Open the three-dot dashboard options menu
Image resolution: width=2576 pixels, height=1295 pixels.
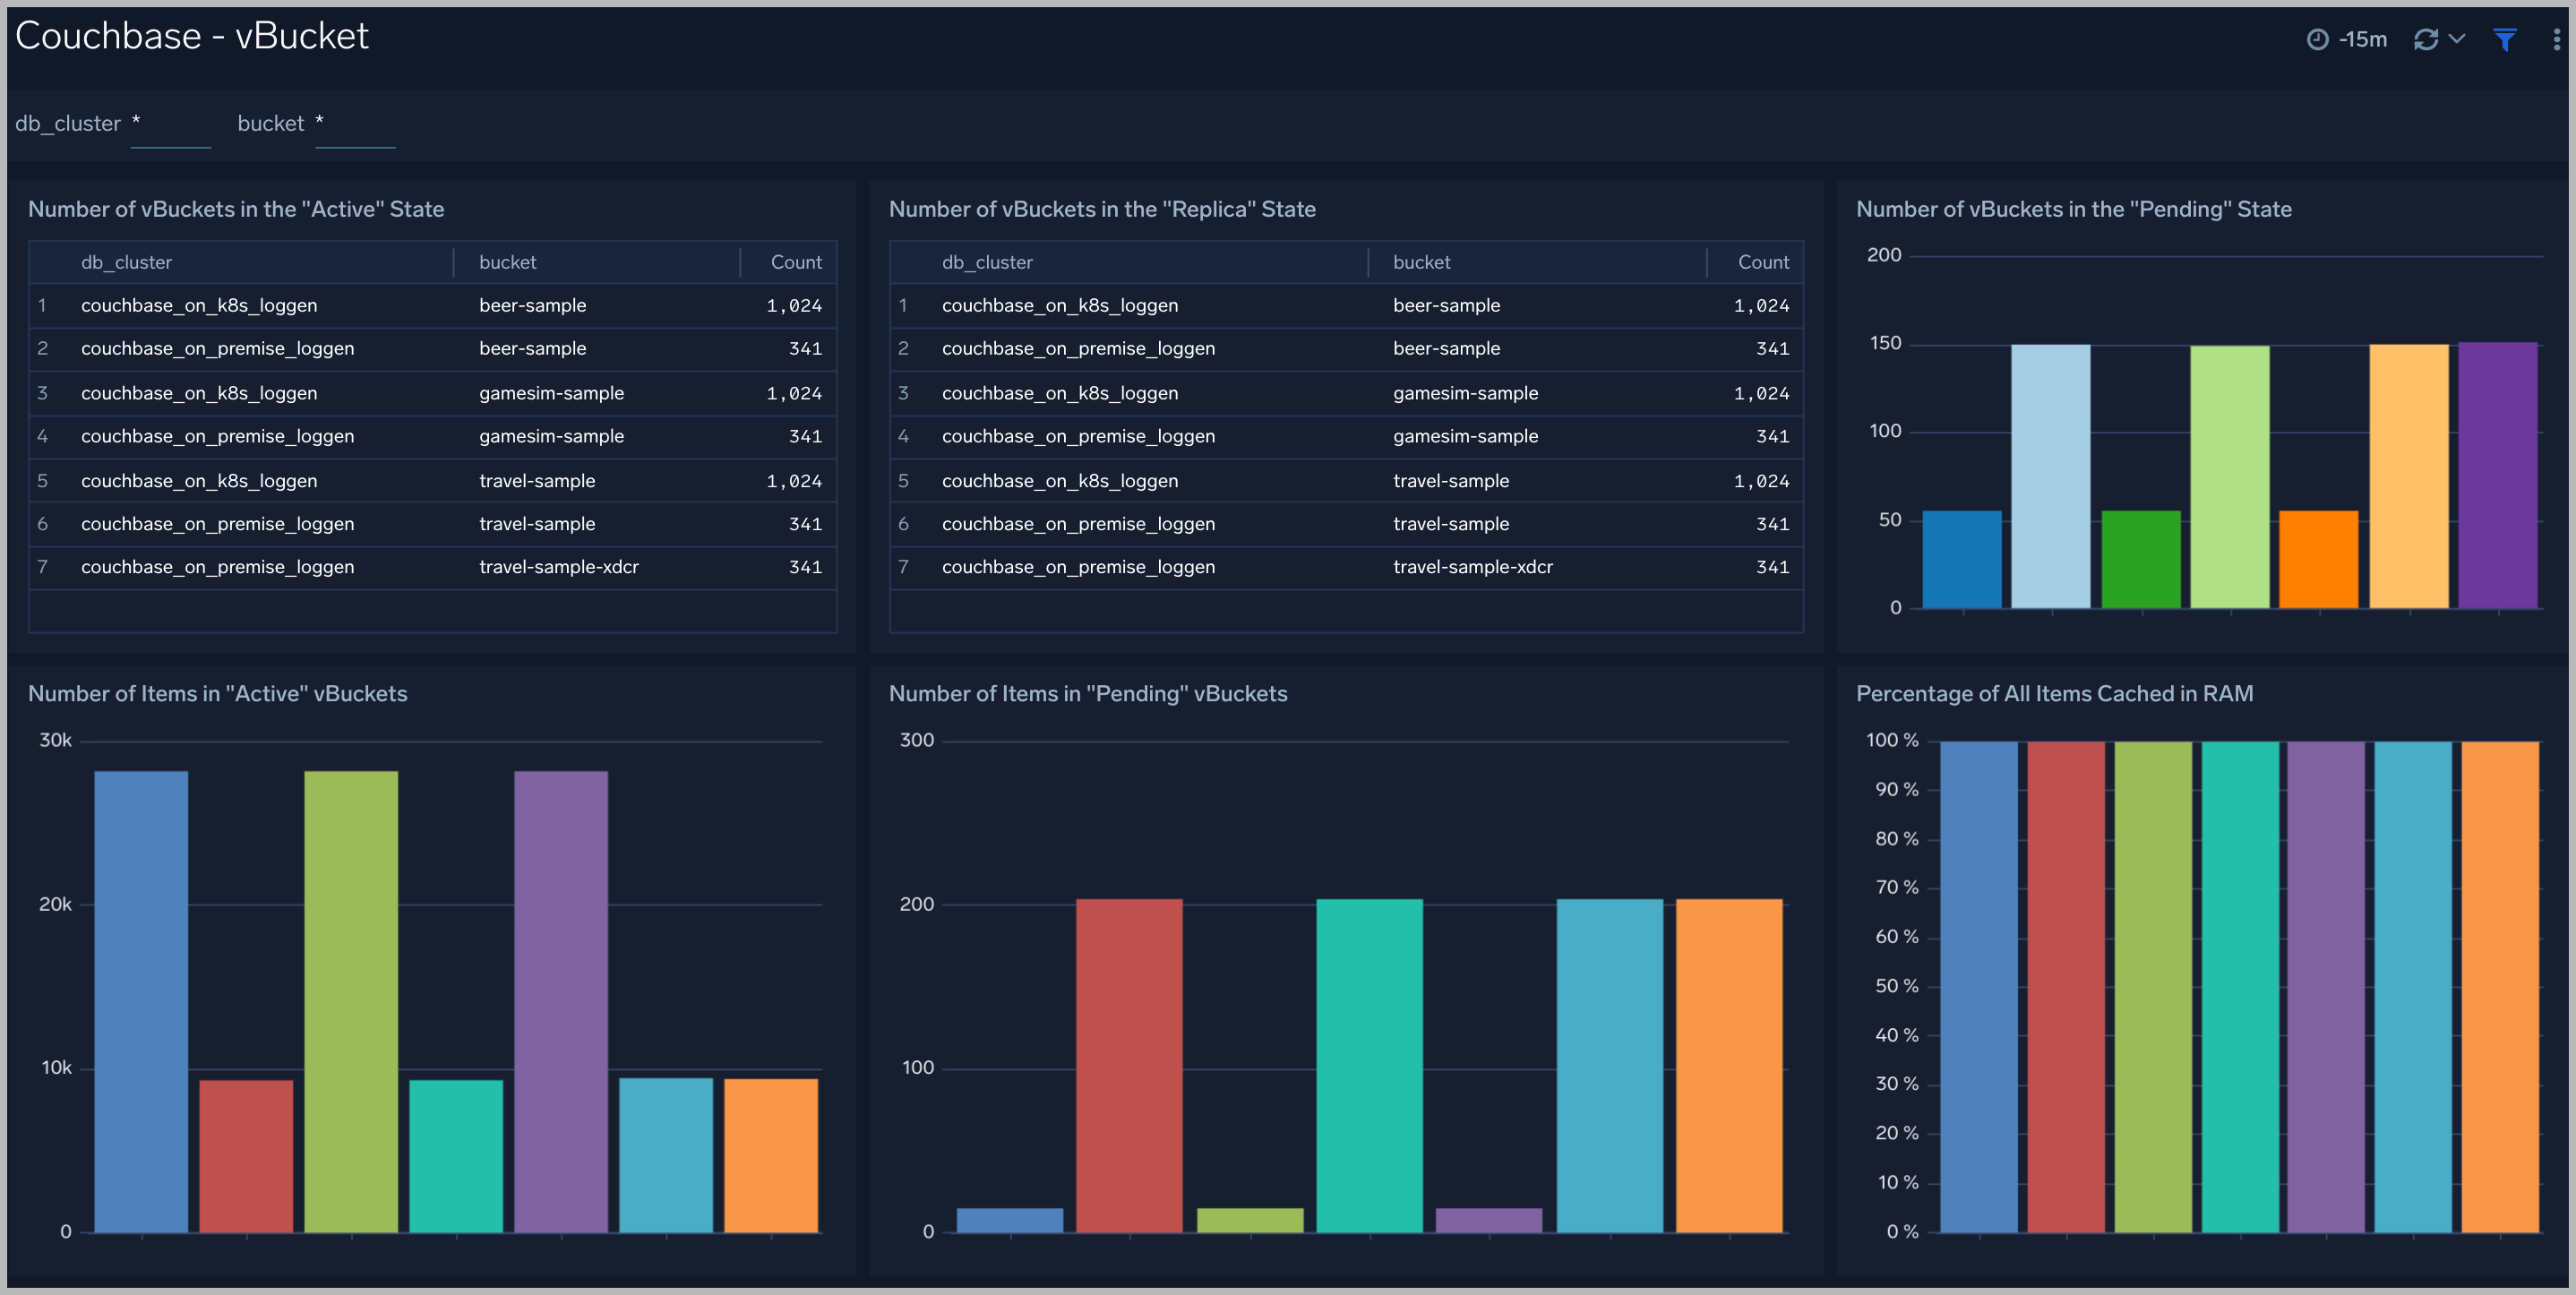pos(2556,39)
